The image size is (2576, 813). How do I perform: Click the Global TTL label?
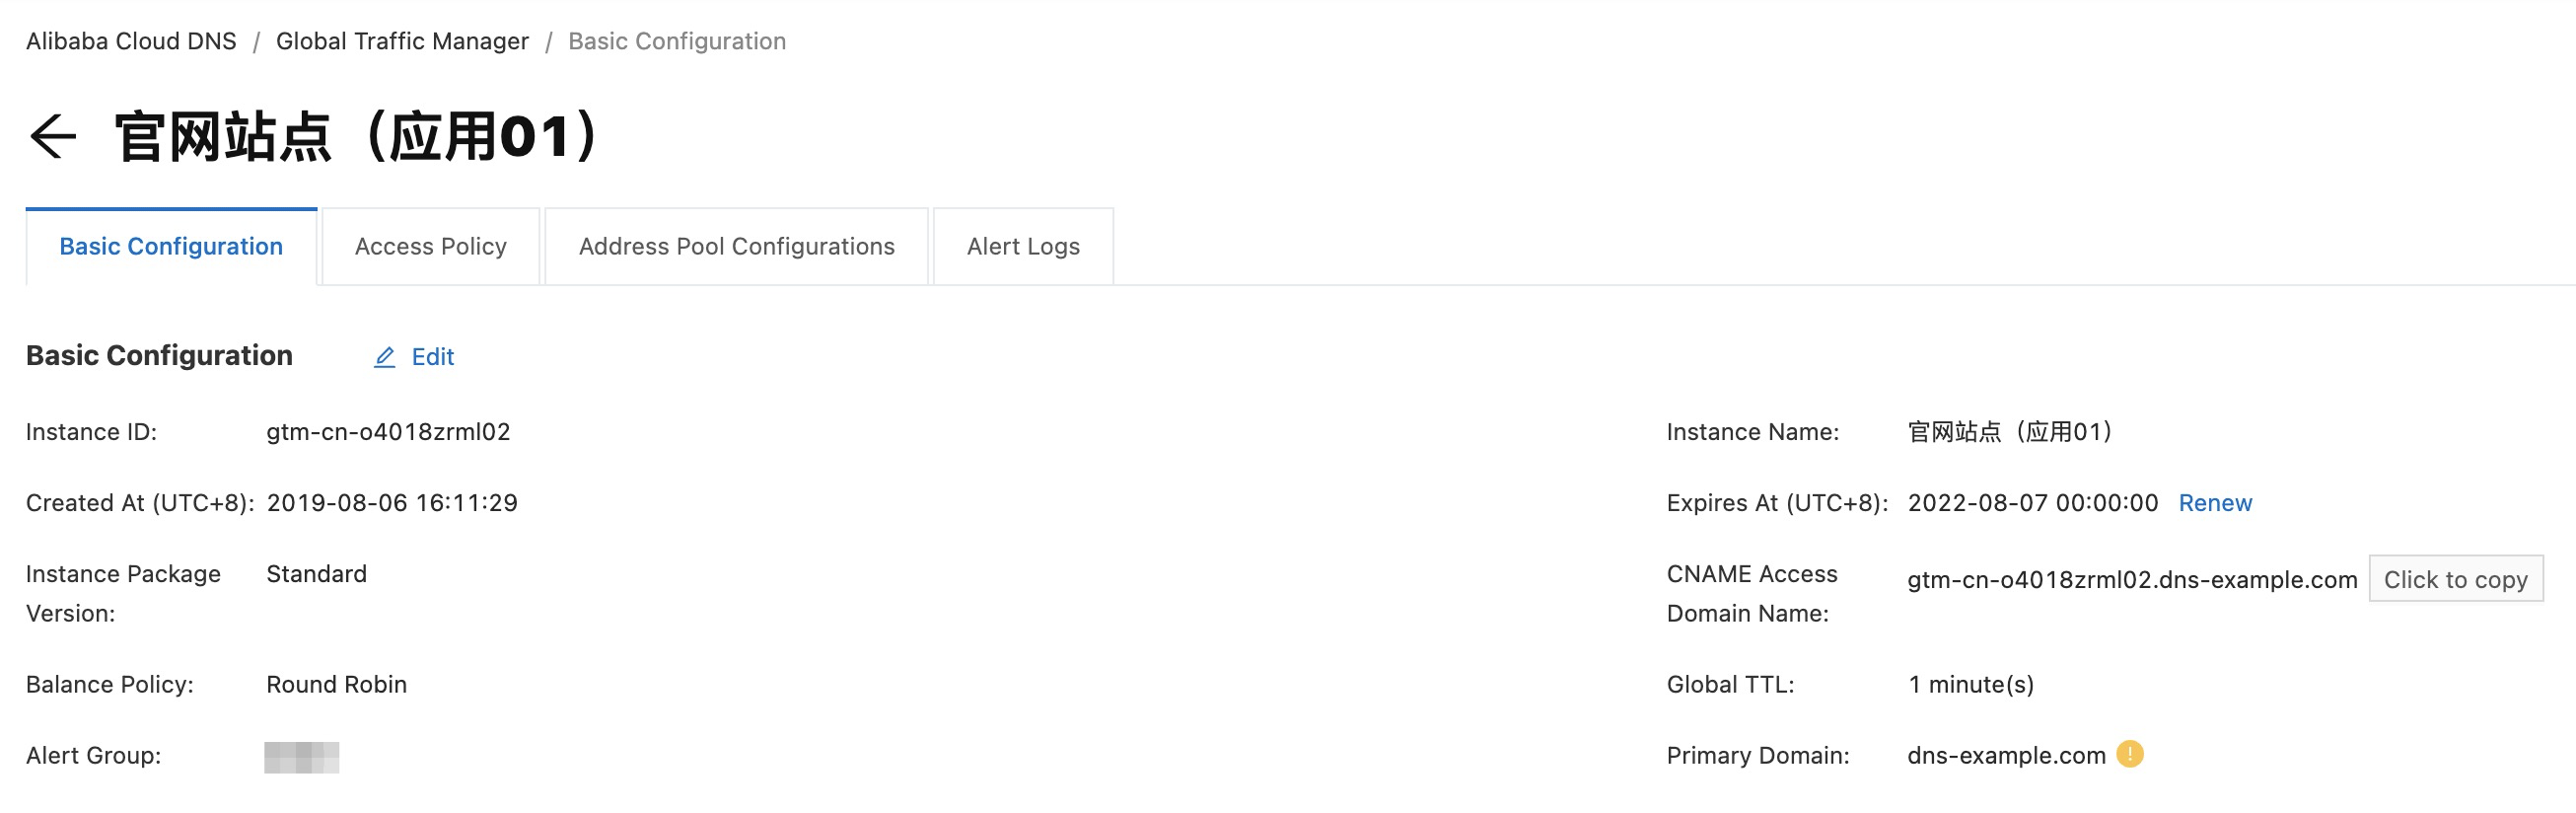click(x=1730, y=685)
